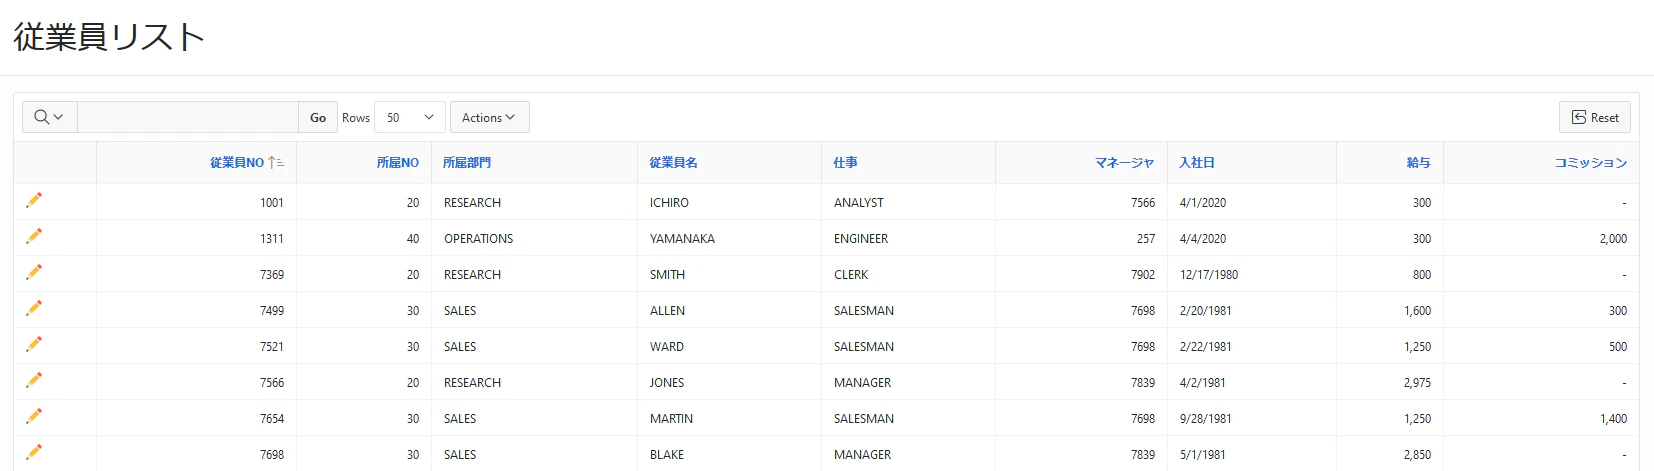Sort by 従業員NO column header
The height and width of the screenshot is (471, 1654).
pos(237,162)
